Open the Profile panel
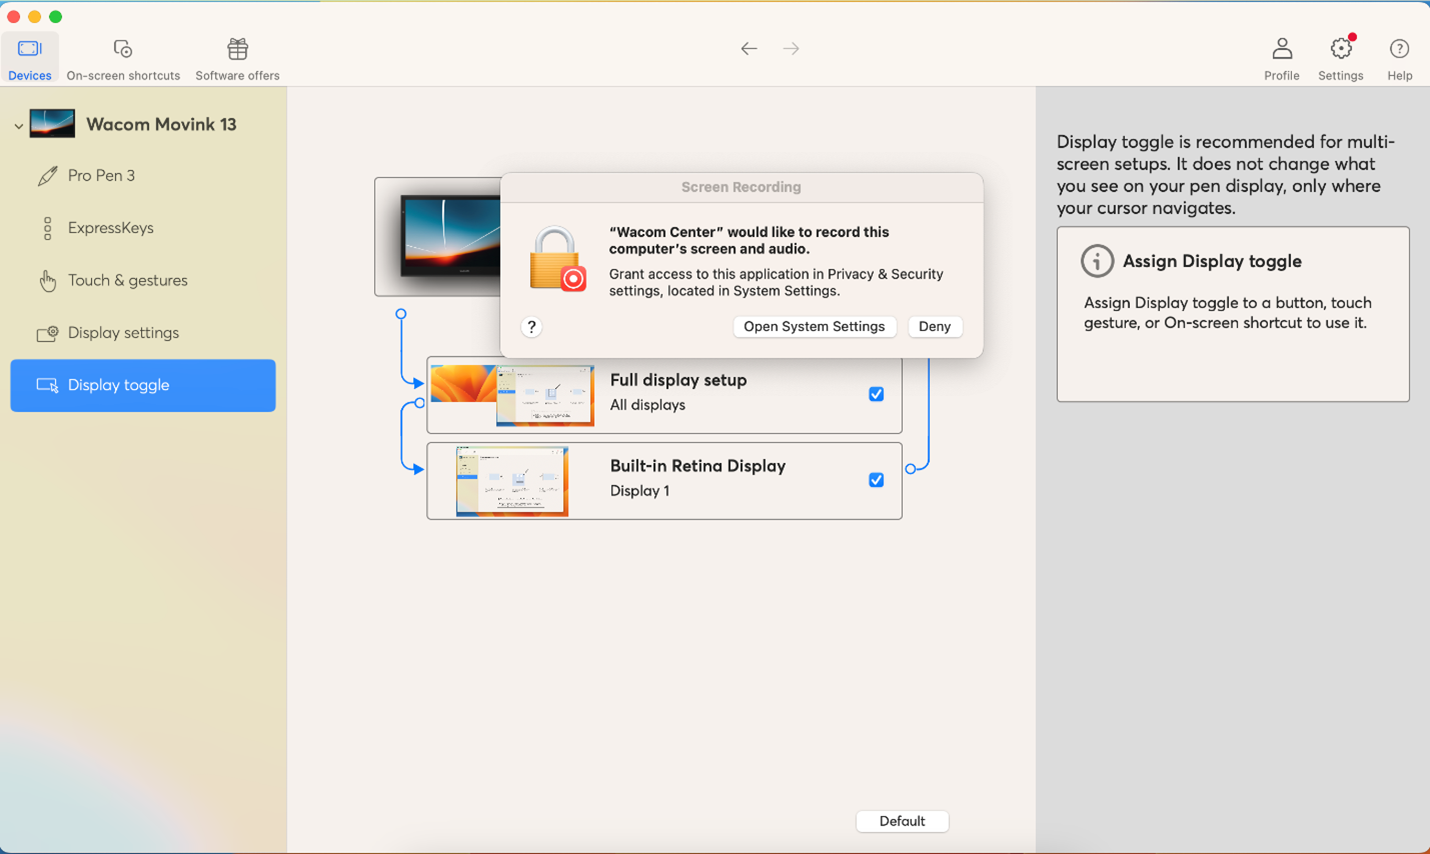1430x854 pixels. 1281,57
